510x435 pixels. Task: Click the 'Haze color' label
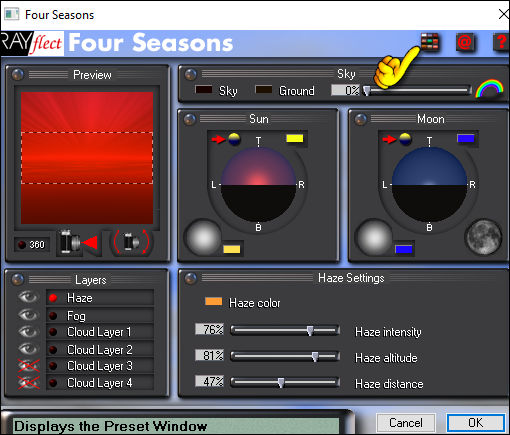(x=255, y=303)
